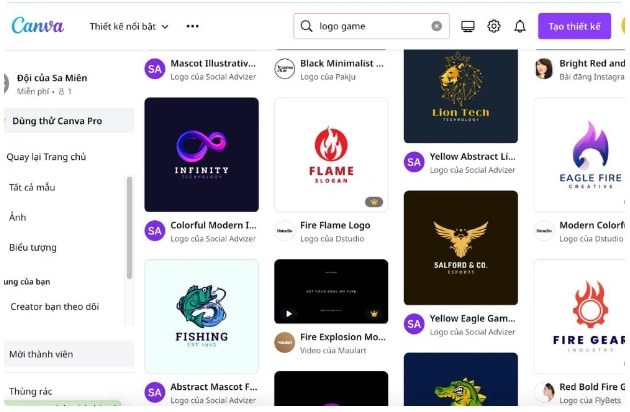Click the Tạo thiết kế button

(574, 26)
